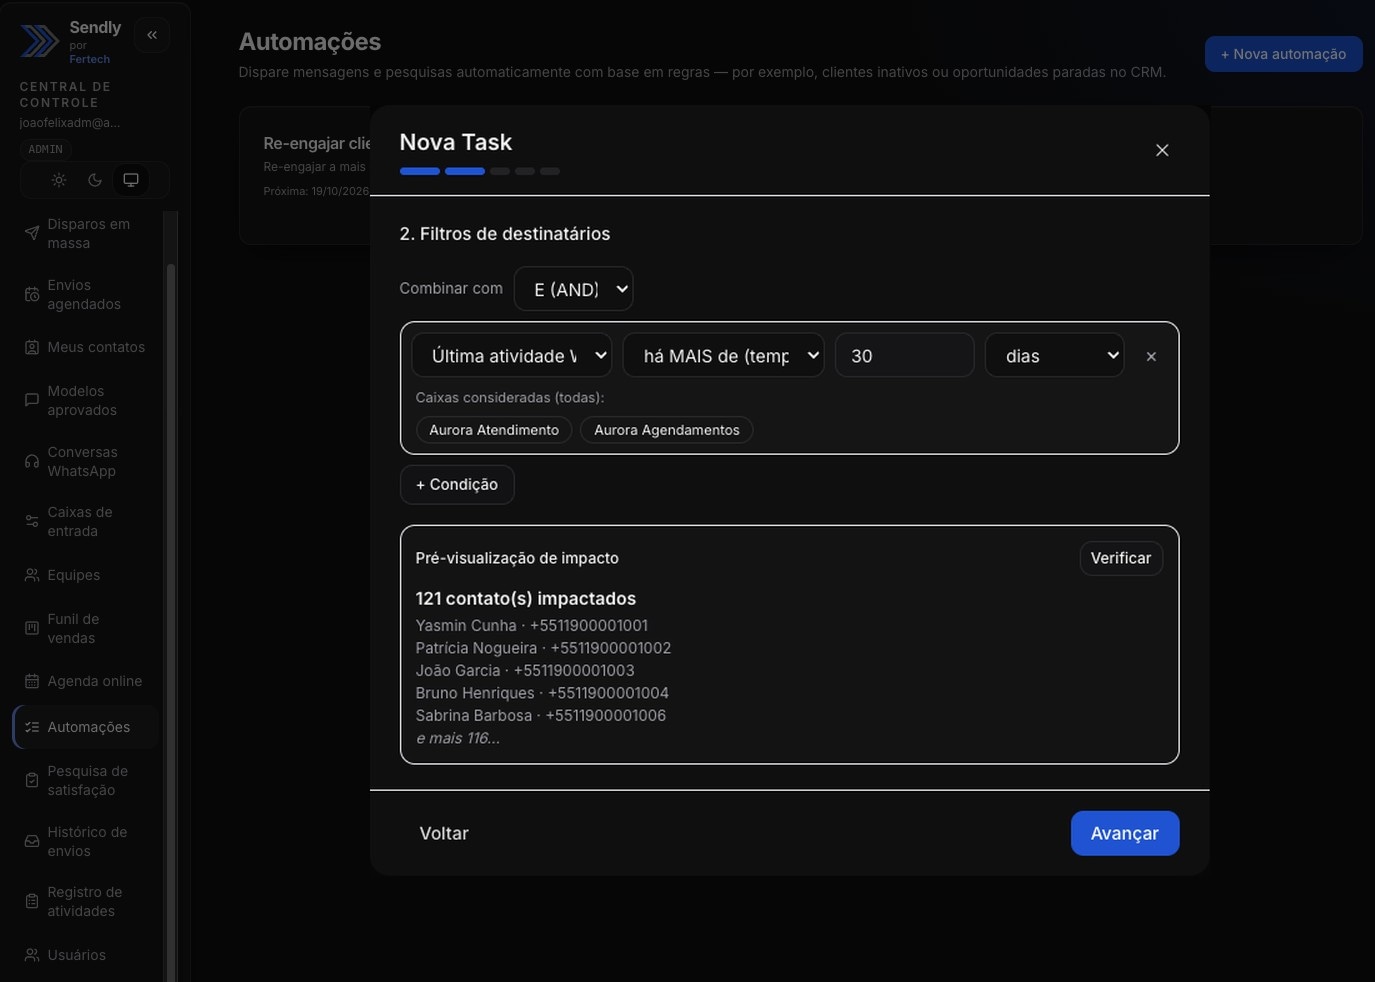This screenshot has width=1375, height=982.
Task: Open the há MAIS de operator dropdown
Action: point(723,355)
